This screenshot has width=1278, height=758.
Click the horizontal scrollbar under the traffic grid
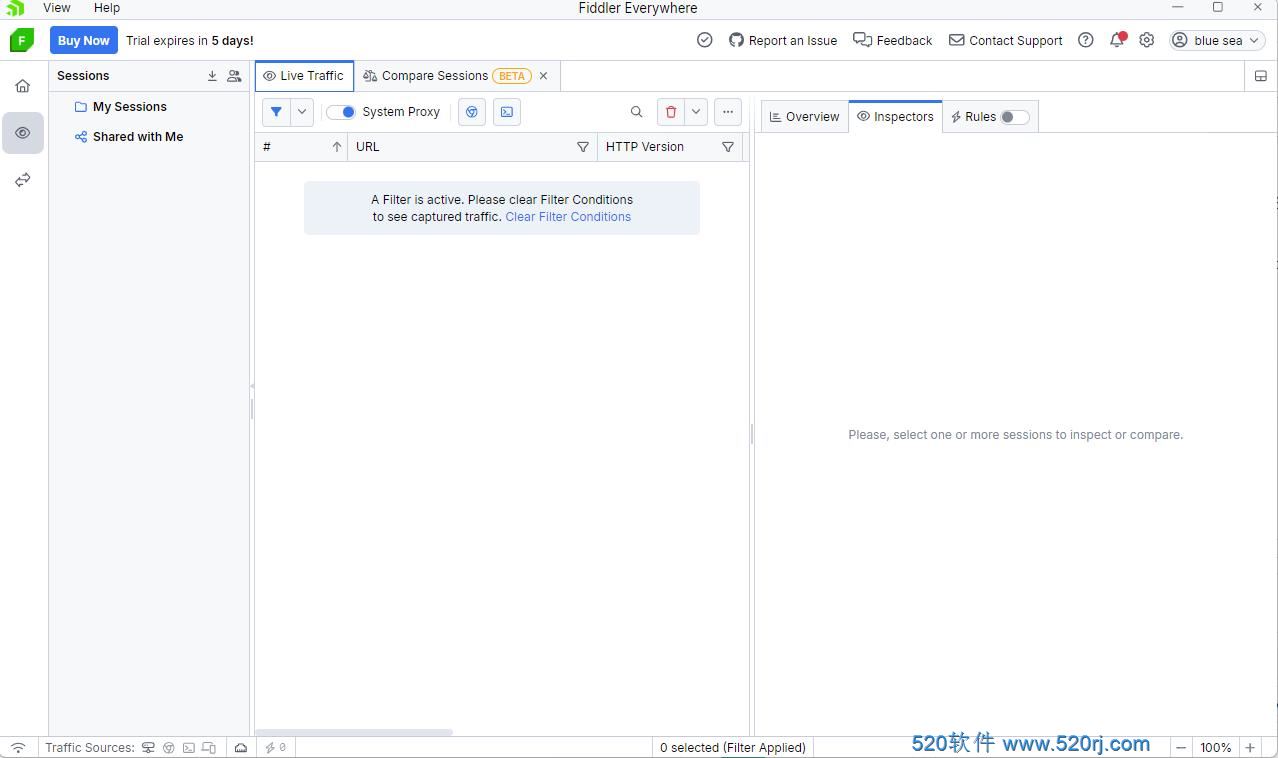coord(354,733)
